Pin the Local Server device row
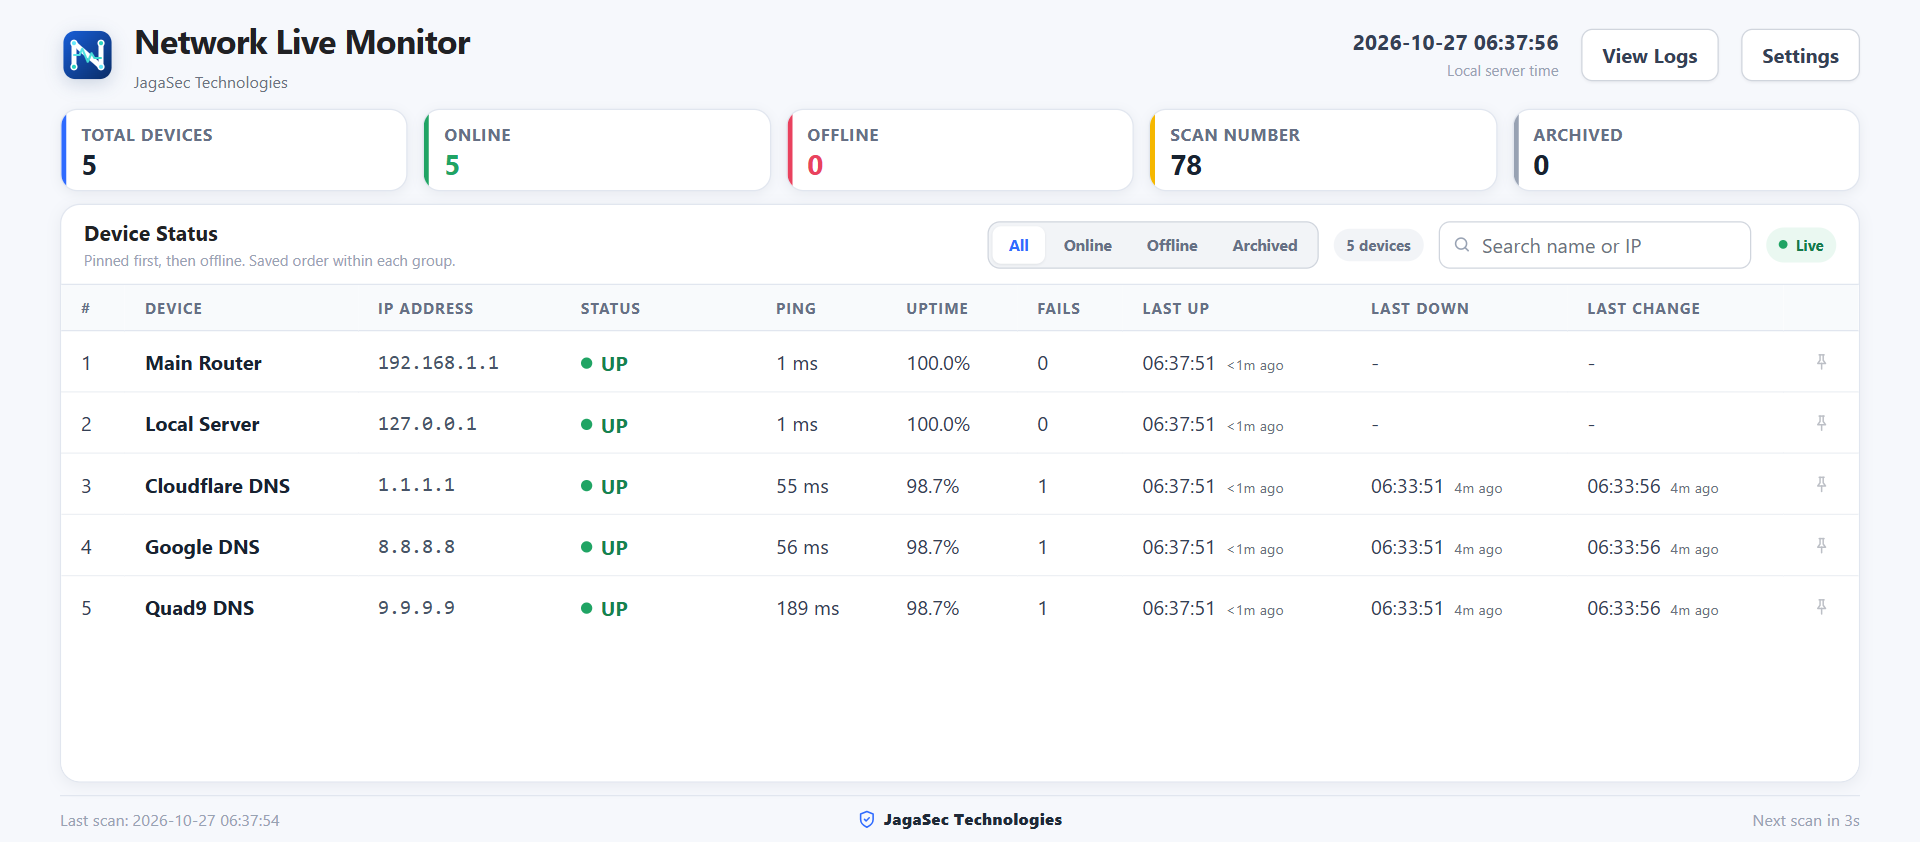The height and width of the screenshot is (842, 1920). (x=1821, y=423)
